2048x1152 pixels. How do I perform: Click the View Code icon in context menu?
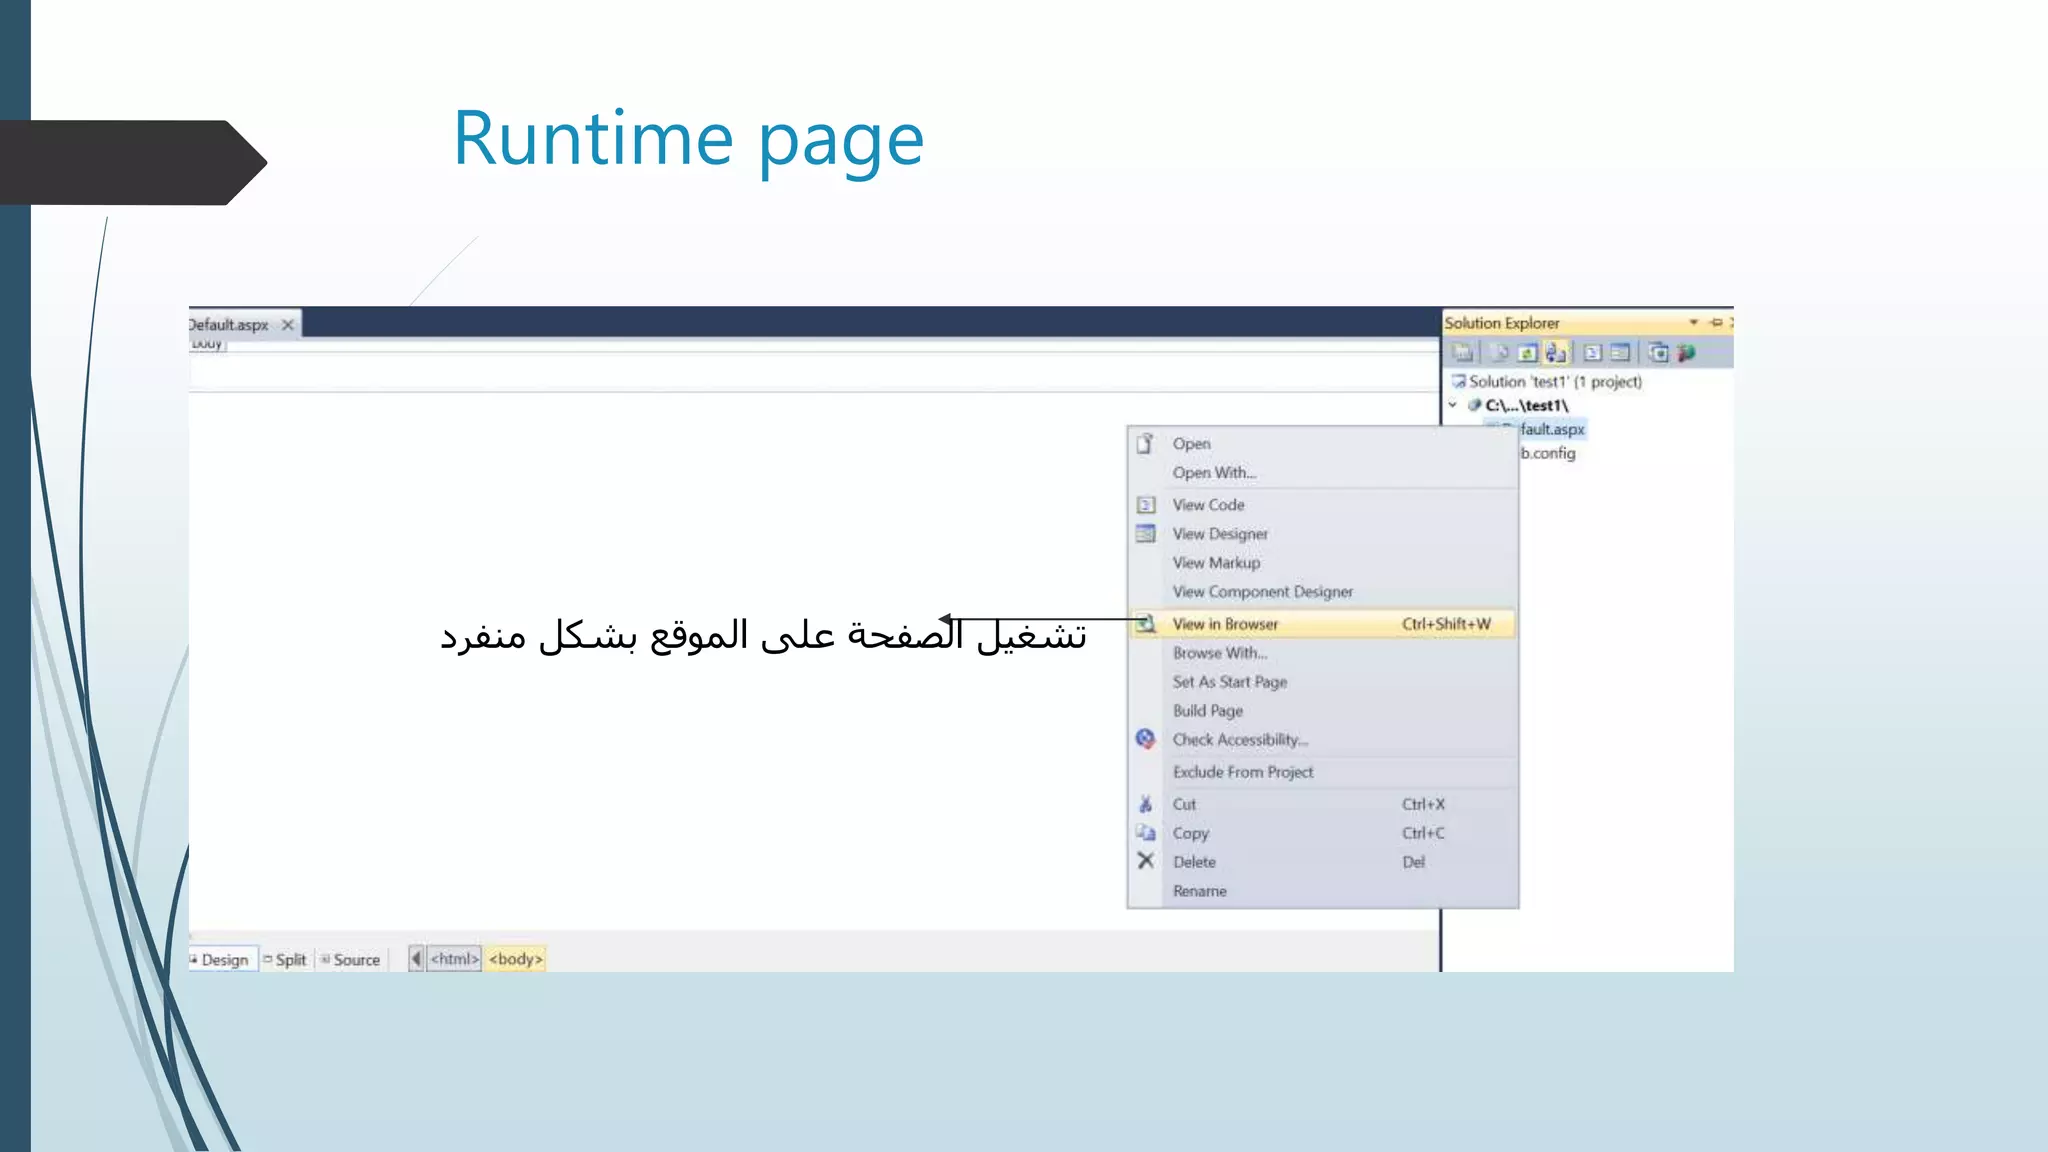1146,505
